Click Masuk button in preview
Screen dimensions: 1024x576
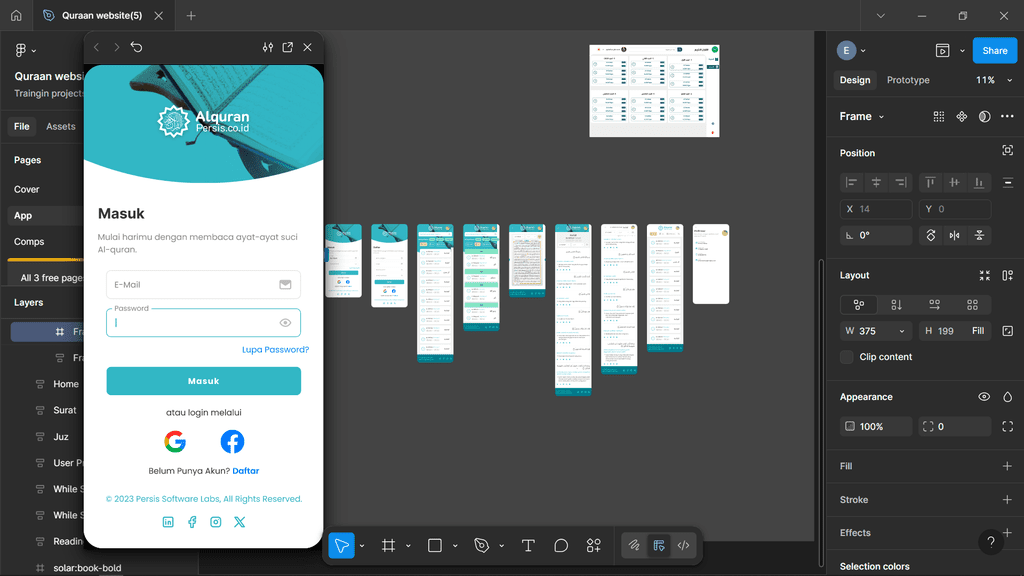[x=204, y=381]
